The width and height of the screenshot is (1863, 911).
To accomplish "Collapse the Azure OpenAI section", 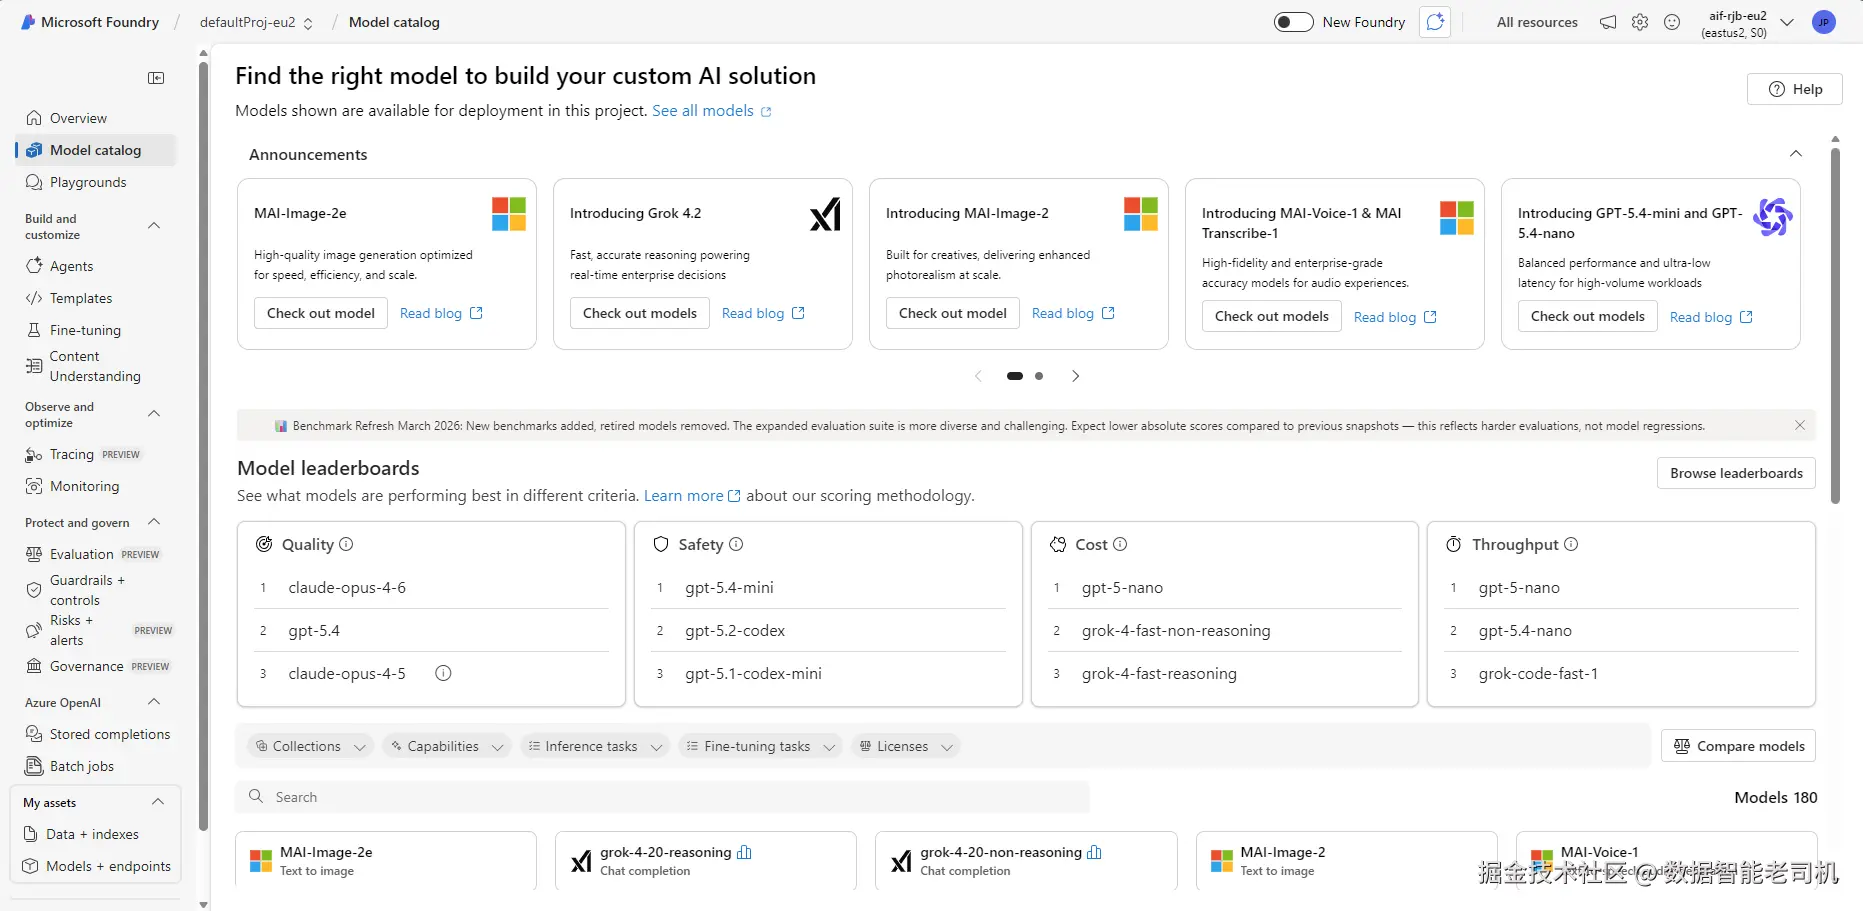I will pos(154,702).
